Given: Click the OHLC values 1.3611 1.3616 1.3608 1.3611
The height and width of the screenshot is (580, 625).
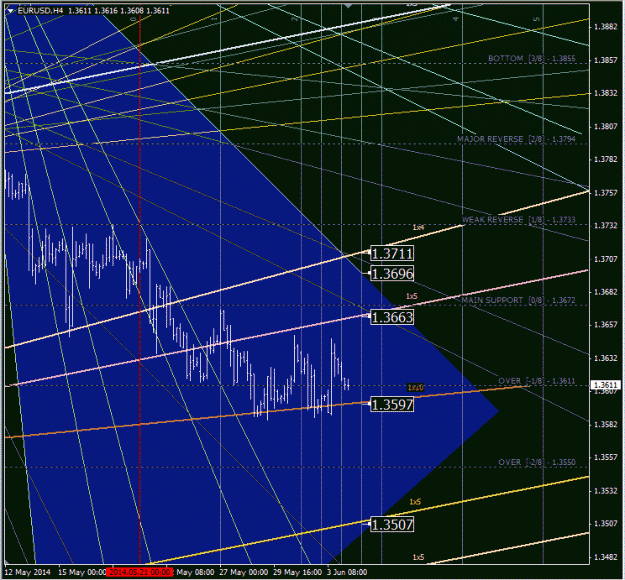Looking at the screenshot, I should (x=119, y=11).
